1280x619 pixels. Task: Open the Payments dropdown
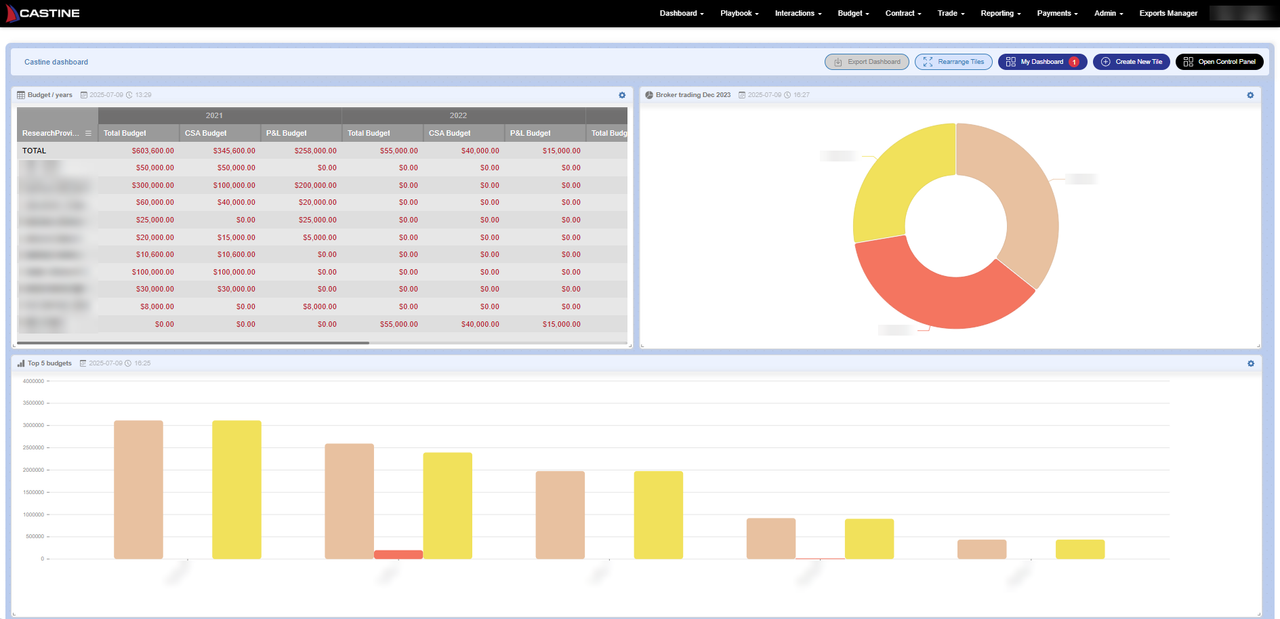[1057, 13]
